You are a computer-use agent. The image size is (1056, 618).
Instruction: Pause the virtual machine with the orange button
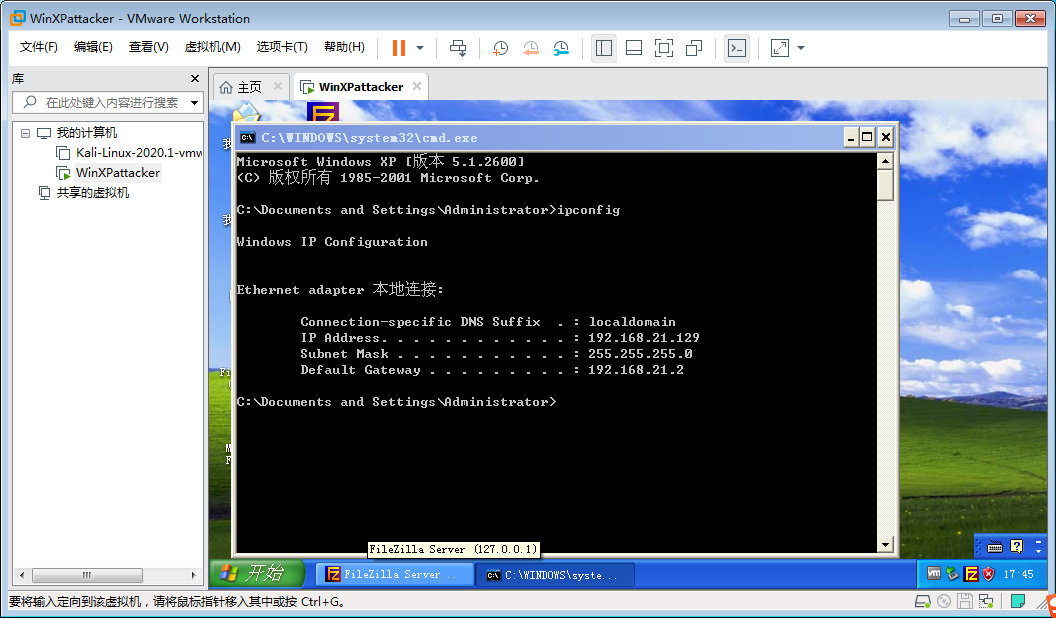coord(399,48)
